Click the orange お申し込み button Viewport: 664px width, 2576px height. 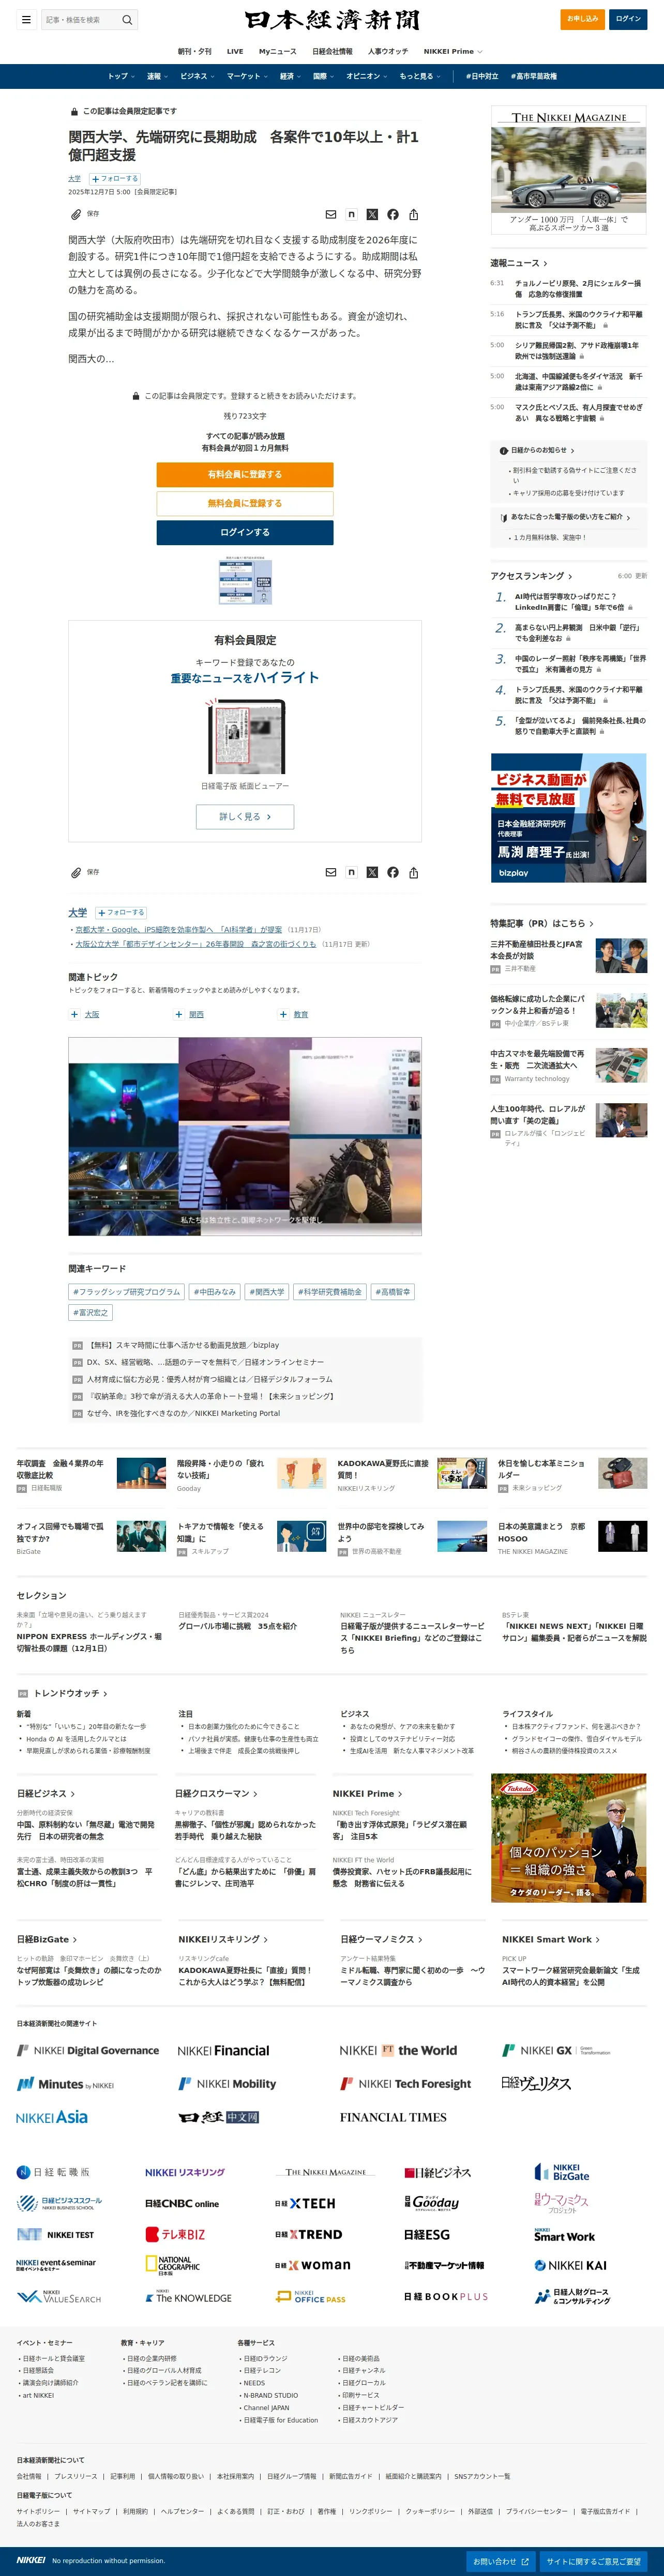click(582, 18)
